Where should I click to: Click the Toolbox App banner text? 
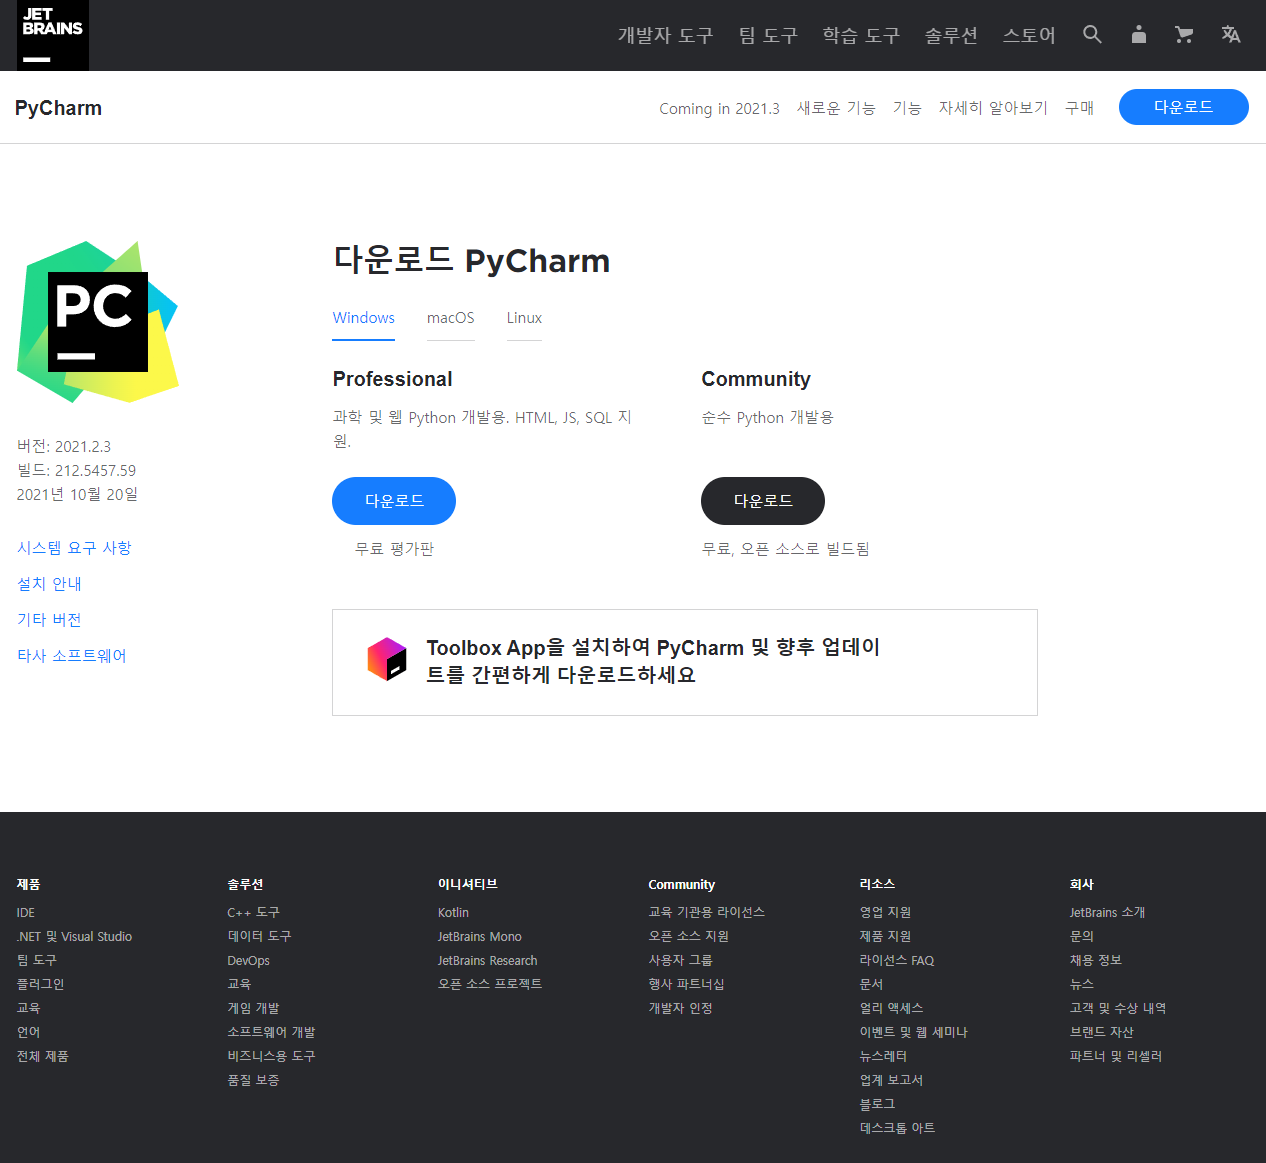pyautogui.click(x=653, y=661)
